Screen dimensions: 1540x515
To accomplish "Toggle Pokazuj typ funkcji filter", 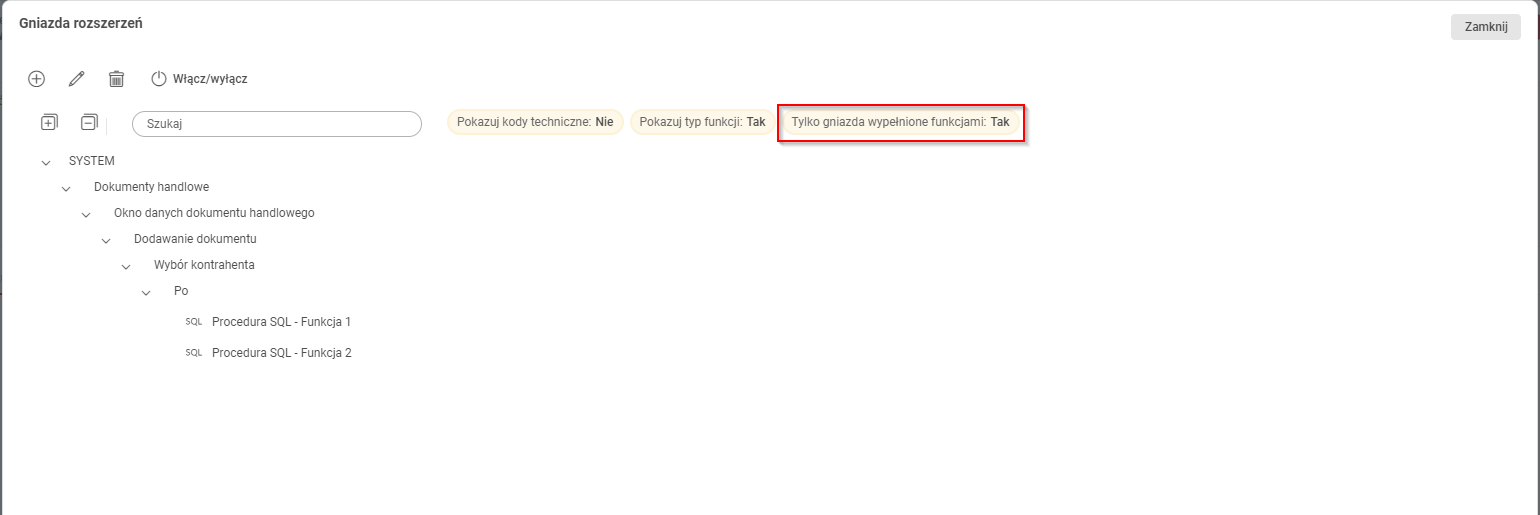I will (702, 122).
